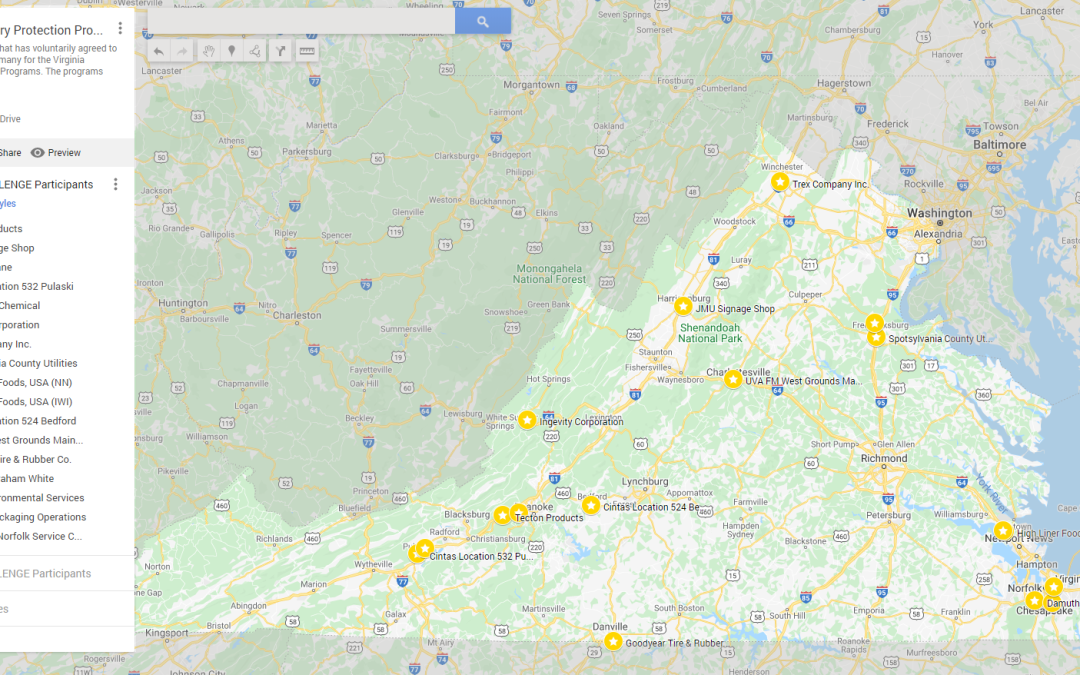
Task: Pick the Add directions tool
Action: click(x=281, y=51)
